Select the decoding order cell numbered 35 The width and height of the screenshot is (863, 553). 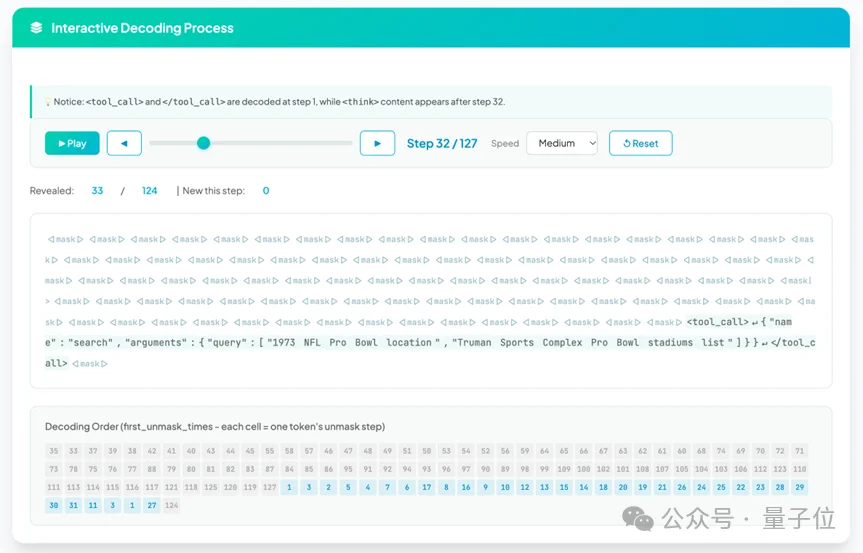pos(54,451)
